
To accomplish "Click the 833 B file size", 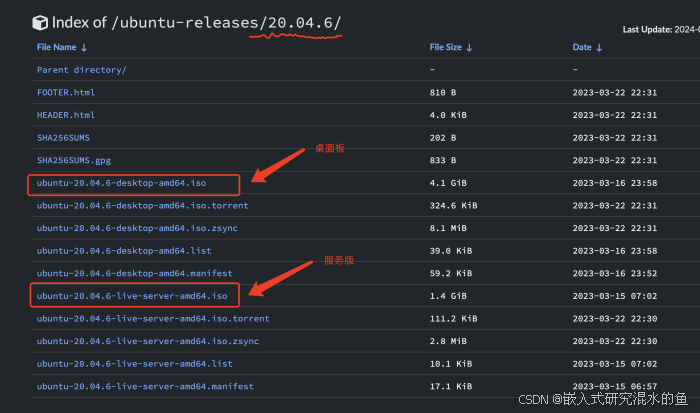I will pos(443,160).
